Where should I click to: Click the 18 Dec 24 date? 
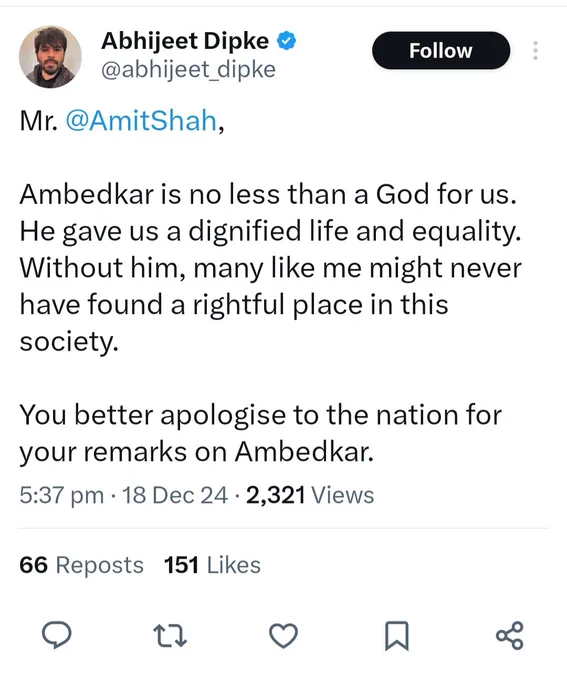pyautogui.click(x=175, y=495)
